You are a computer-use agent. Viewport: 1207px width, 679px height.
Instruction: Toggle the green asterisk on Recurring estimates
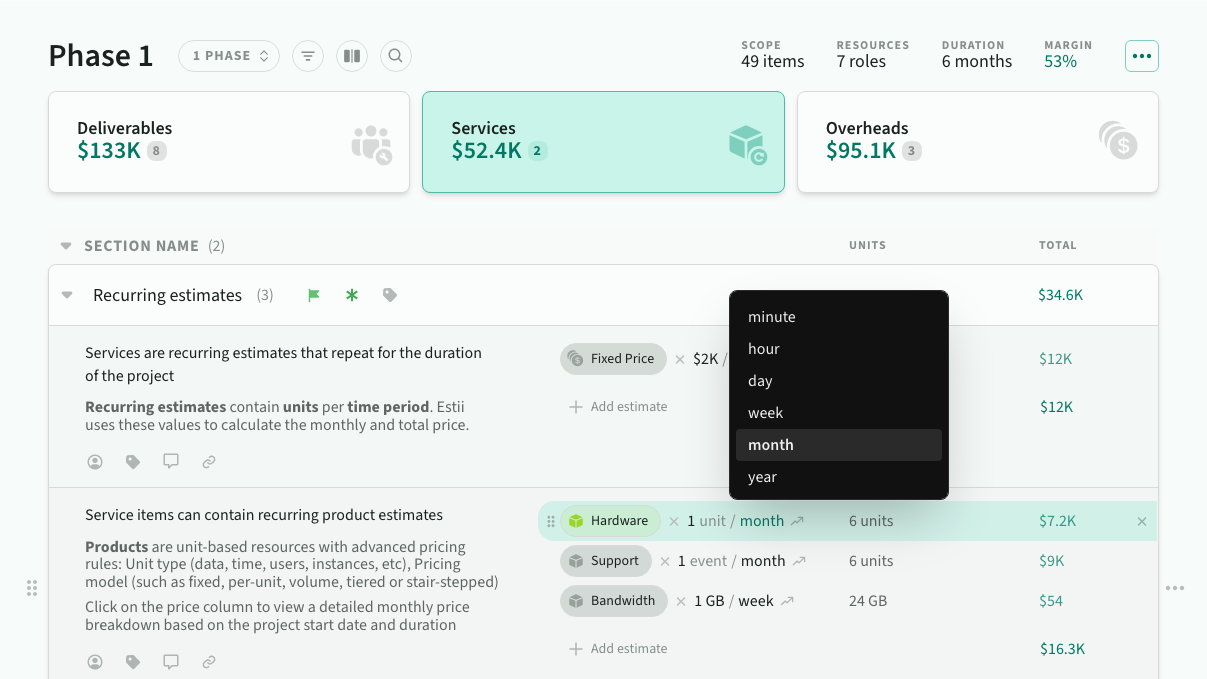[351, 295]
